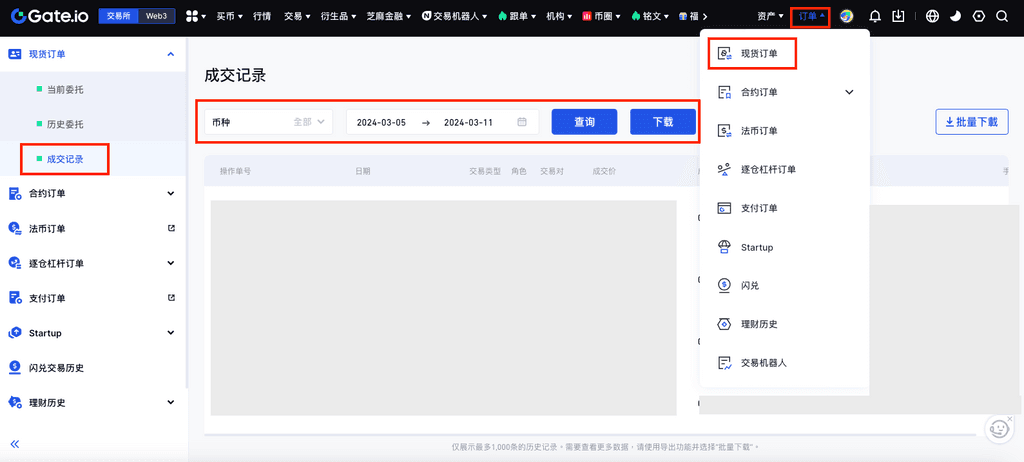This screenshot has width=1024, height=462.
Task: Collapse the sidebar with double-arrow icon
Action: (x=16, y=443)
